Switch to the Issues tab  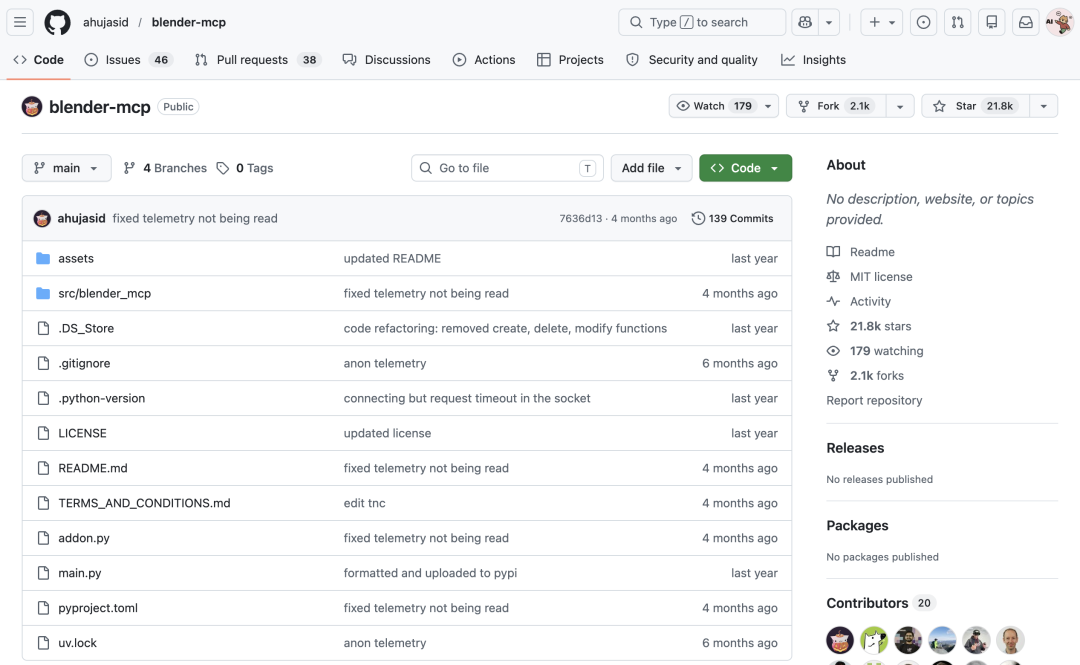pos(128,60)
